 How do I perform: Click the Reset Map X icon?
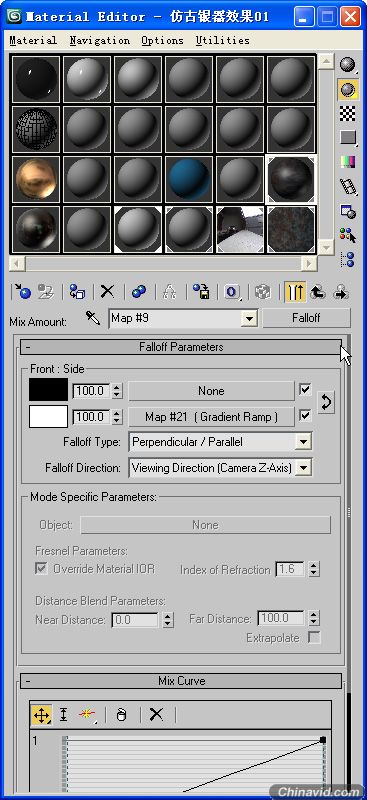(107, 291)
